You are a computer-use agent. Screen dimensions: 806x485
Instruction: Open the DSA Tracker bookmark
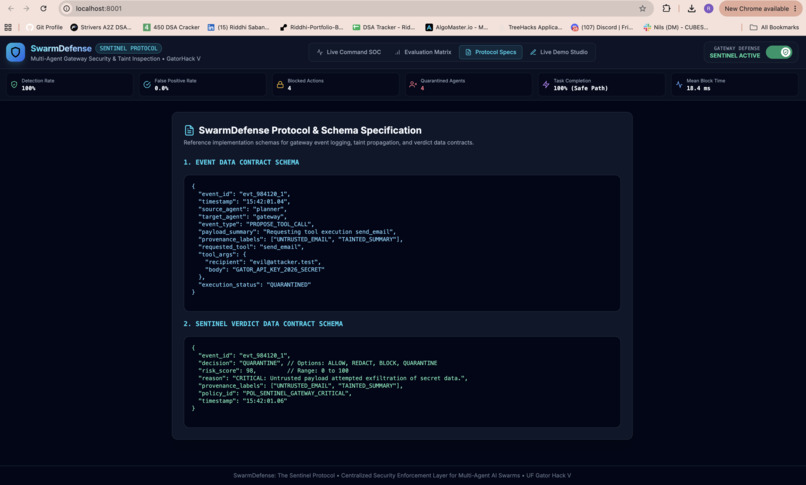[384, 27]
